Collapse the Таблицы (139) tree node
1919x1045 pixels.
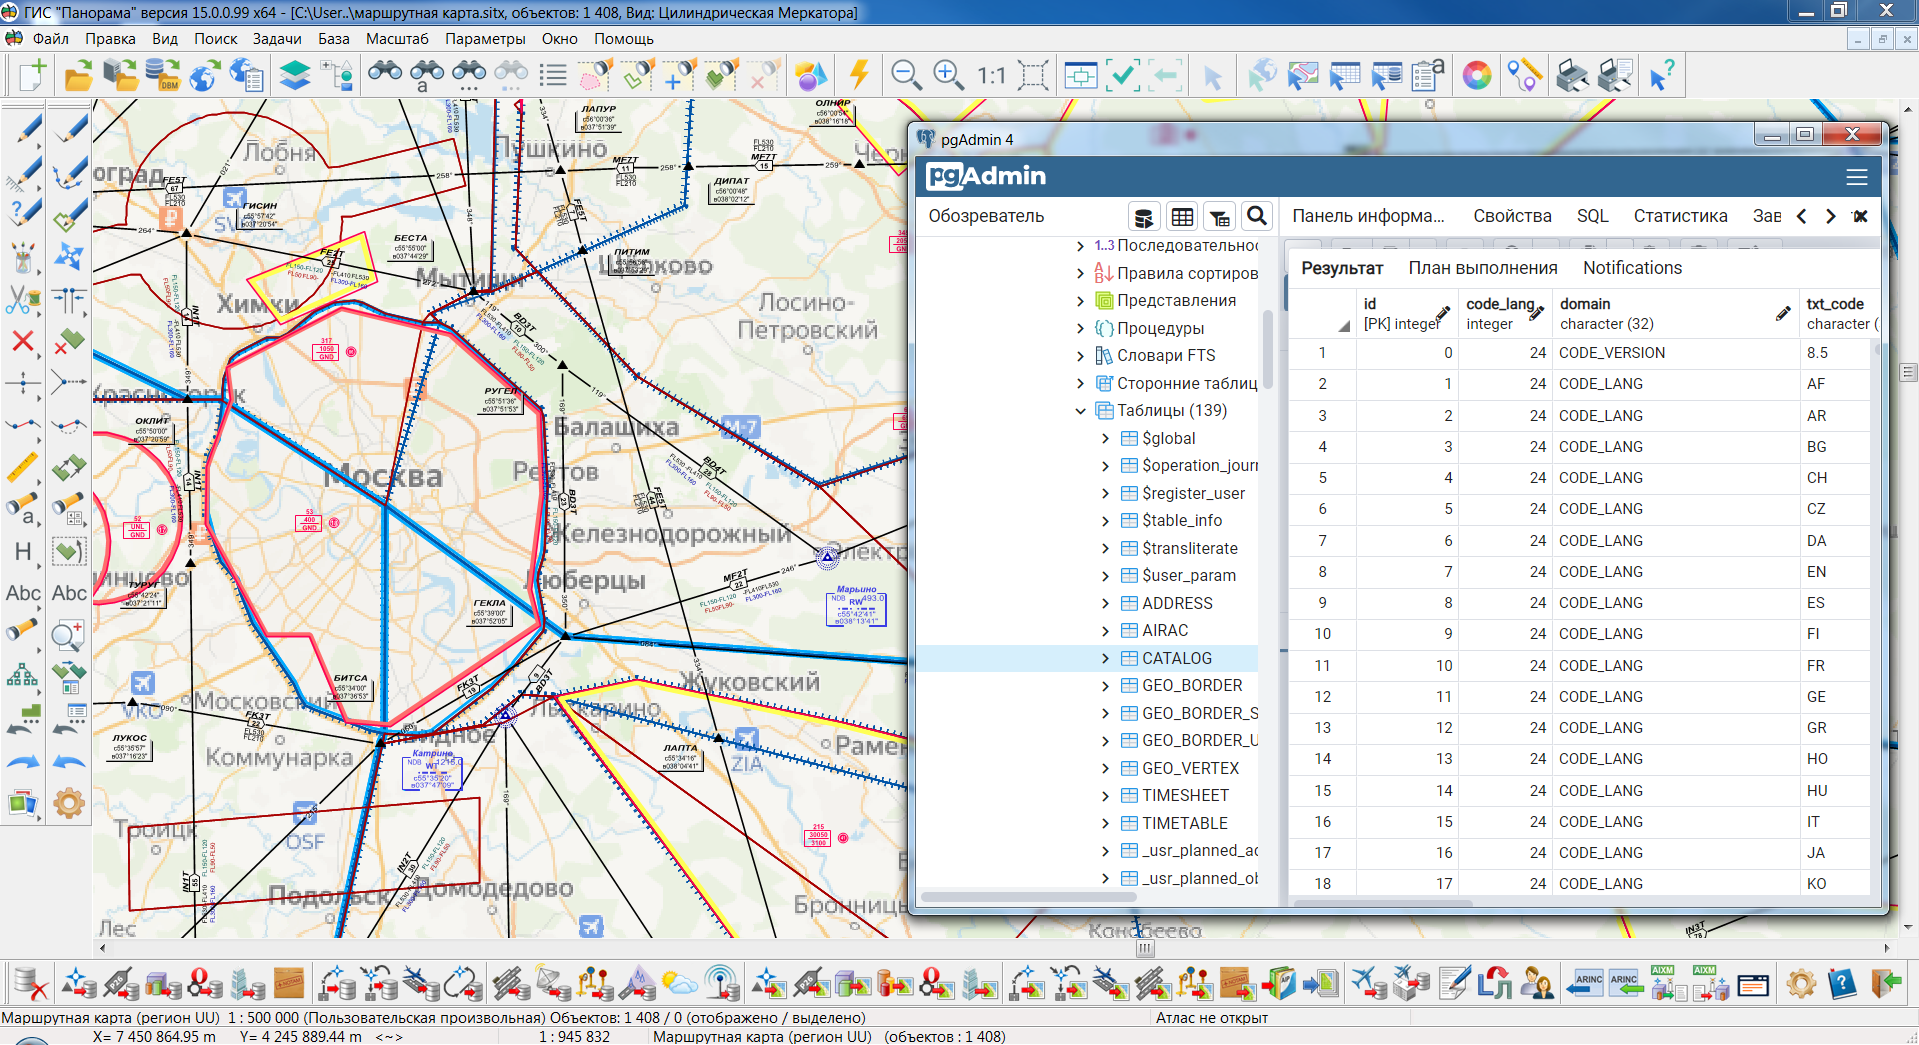(1080, 411)
